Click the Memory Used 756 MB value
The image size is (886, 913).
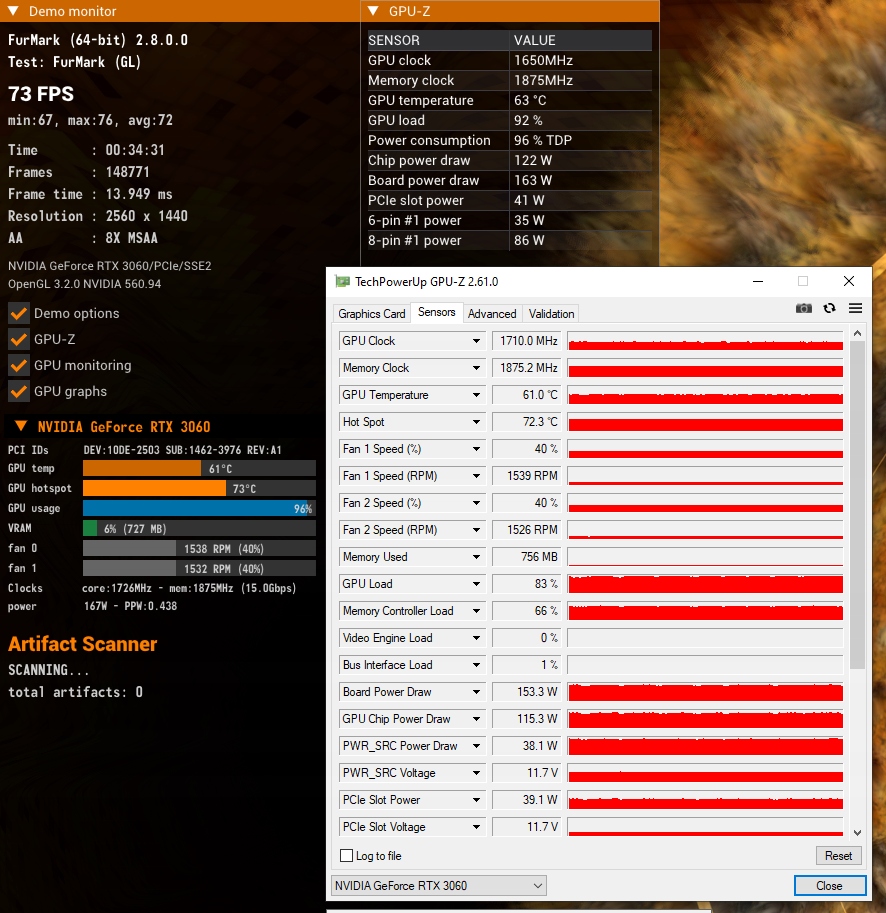point(527,557)
